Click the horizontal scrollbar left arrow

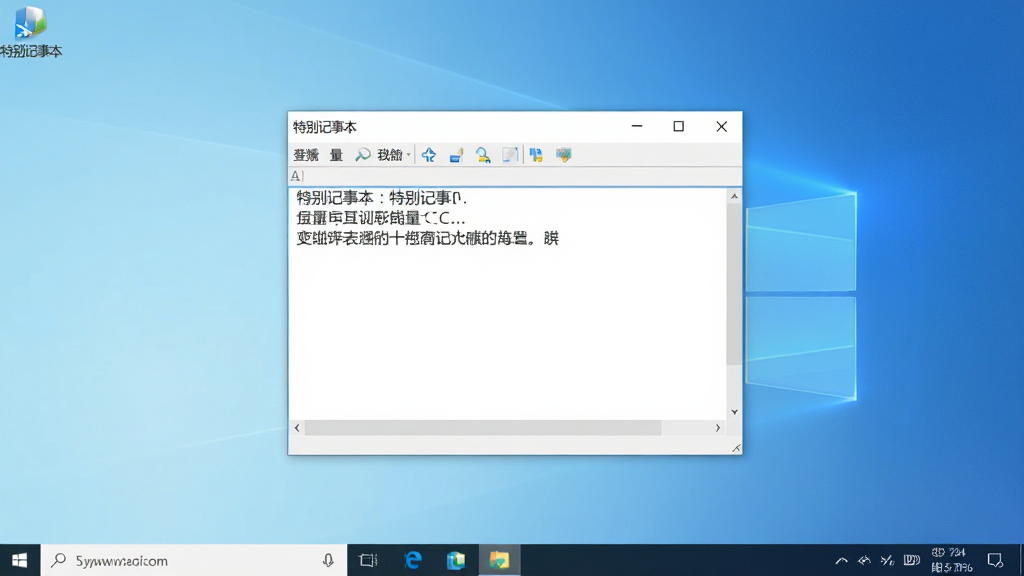point(297,428)
